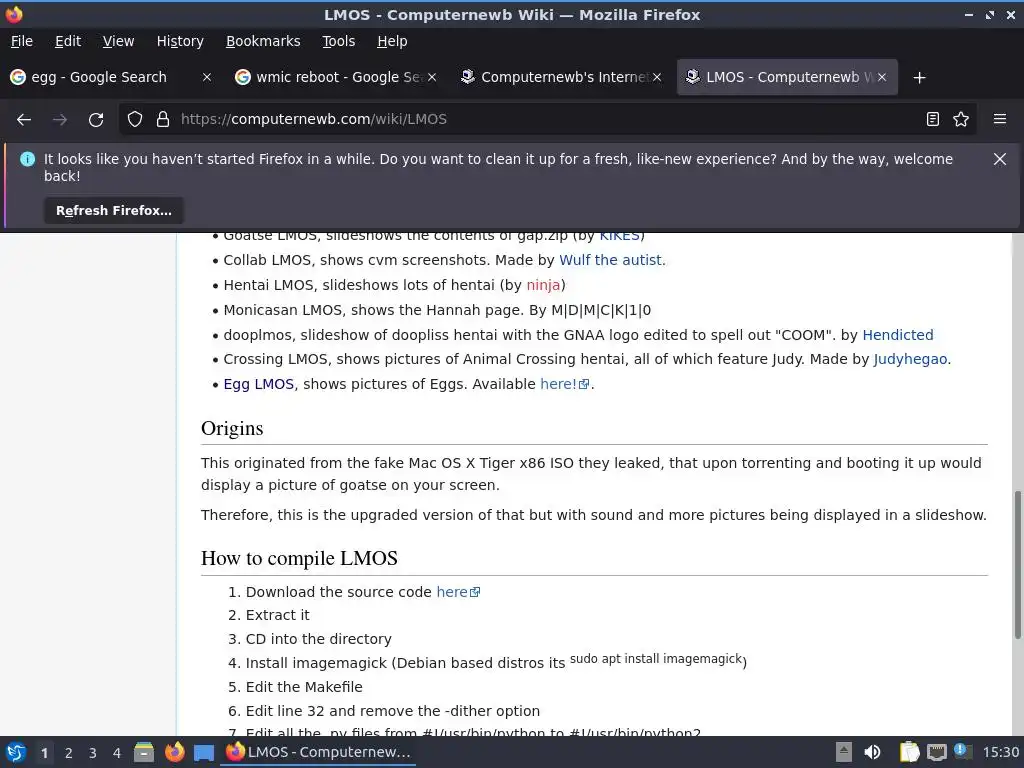Screen dimensions: 1024x768
Task: Open the Lubuntu start menu icon
Action: [x=16, y=752]
